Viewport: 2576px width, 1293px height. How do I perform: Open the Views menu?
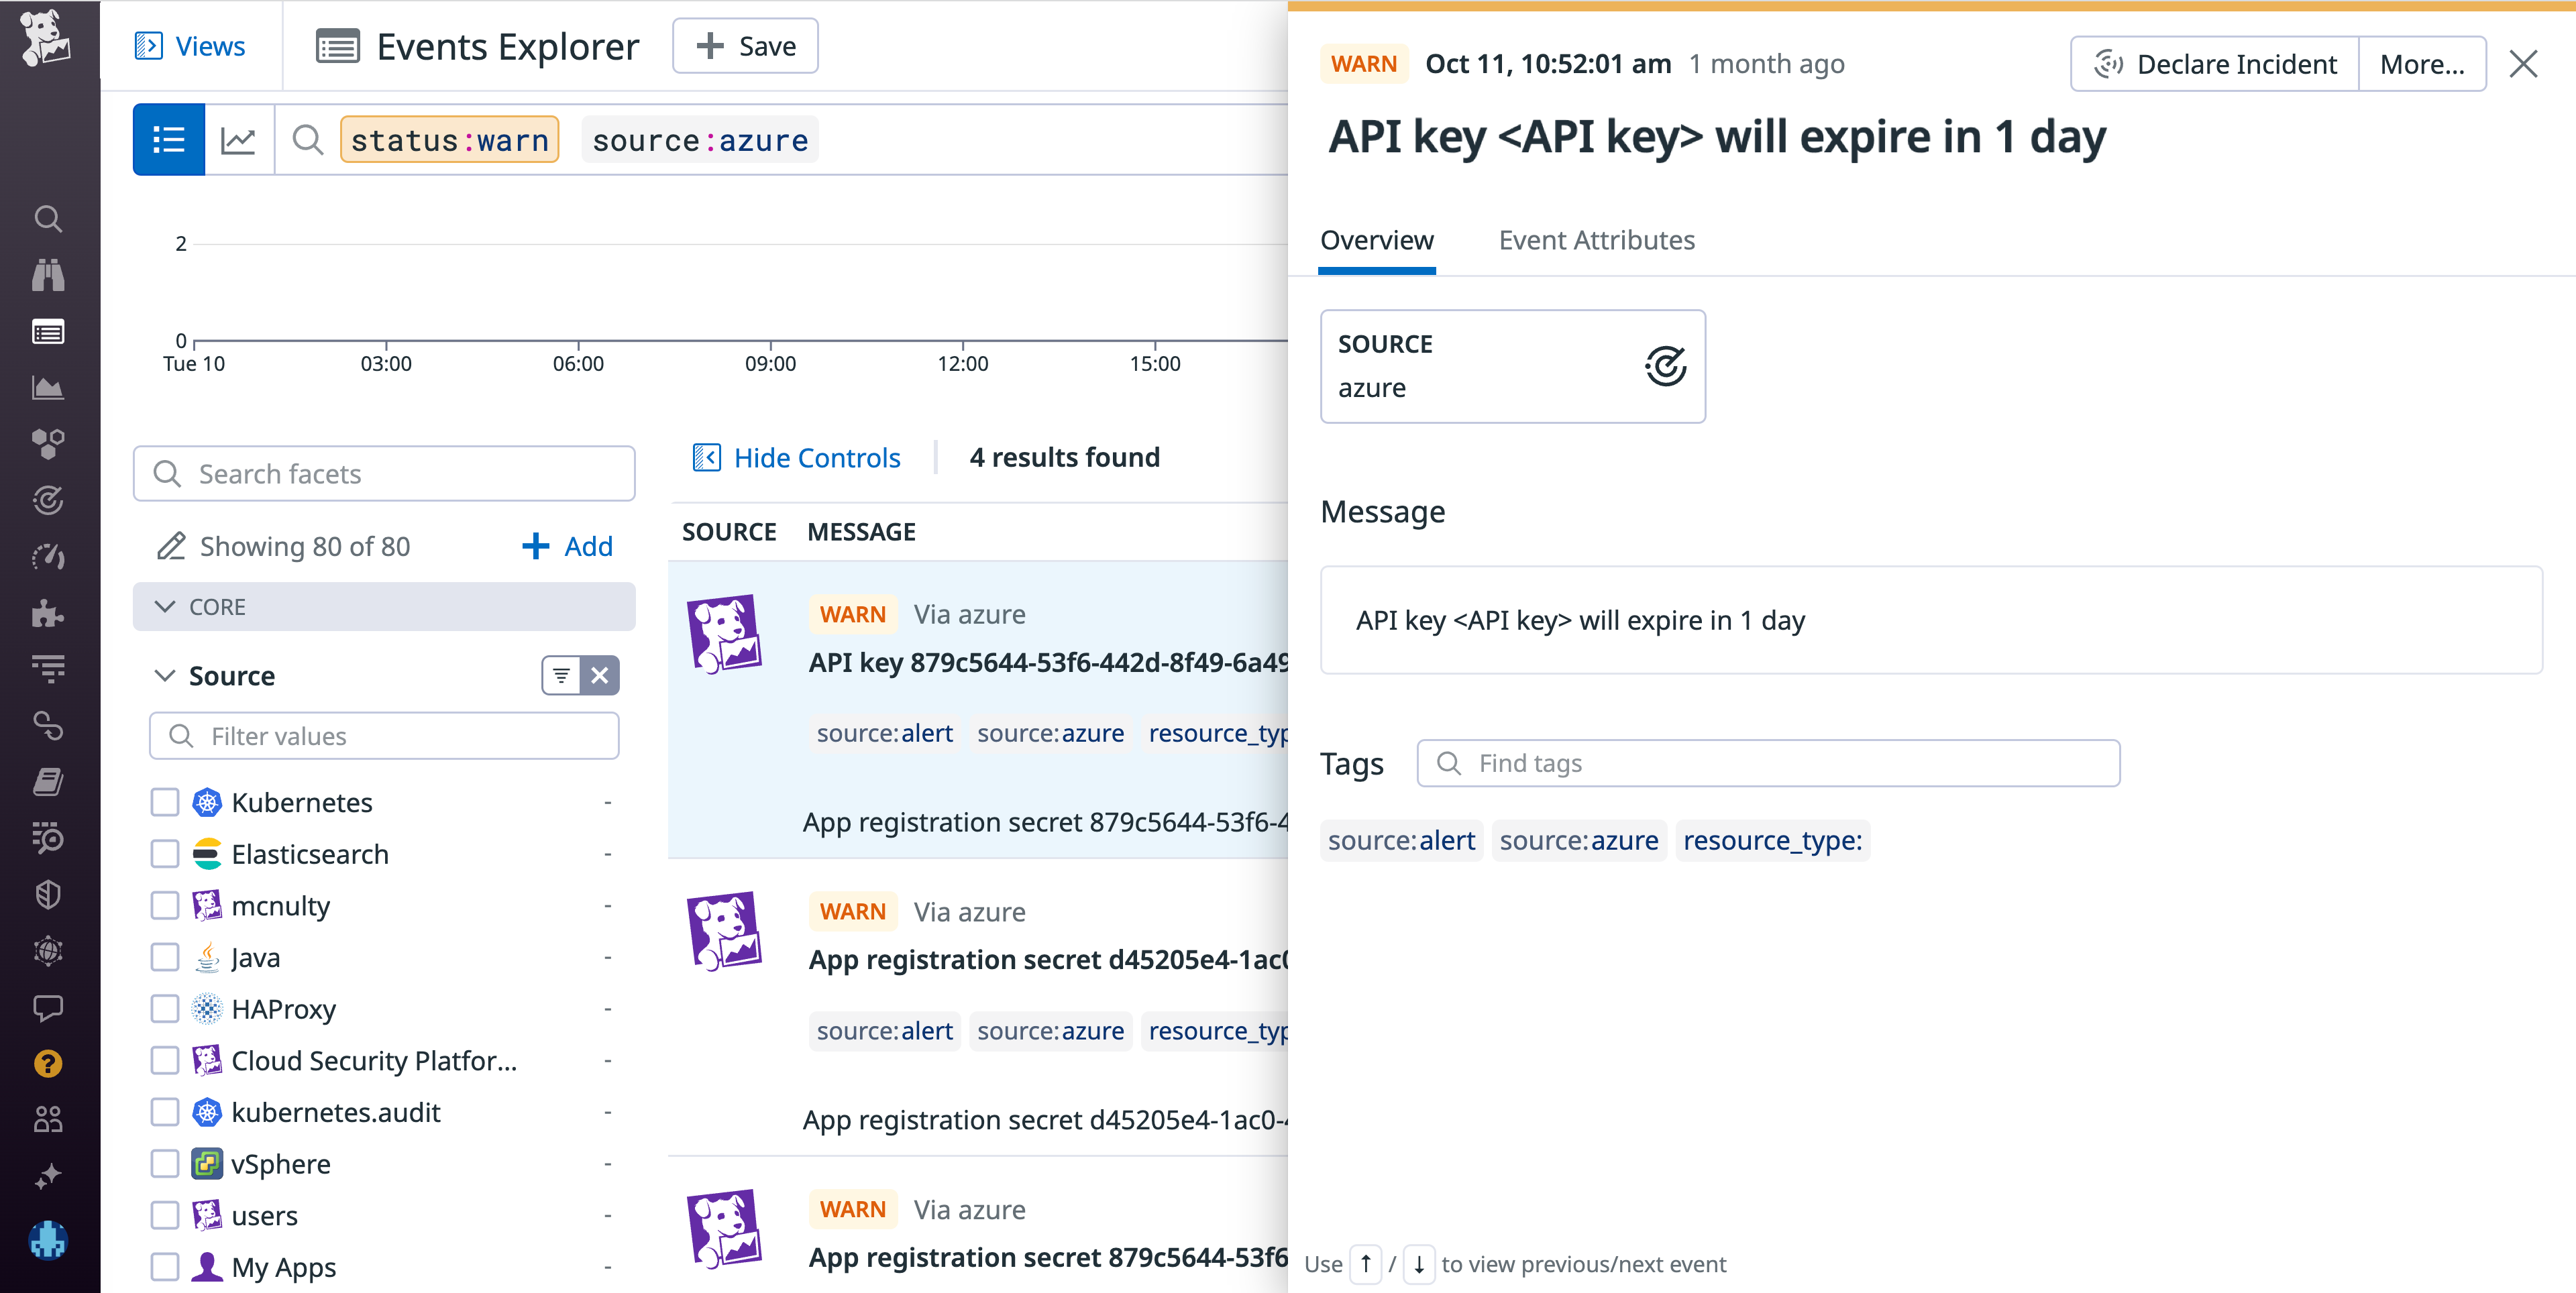tap(190, 45)
